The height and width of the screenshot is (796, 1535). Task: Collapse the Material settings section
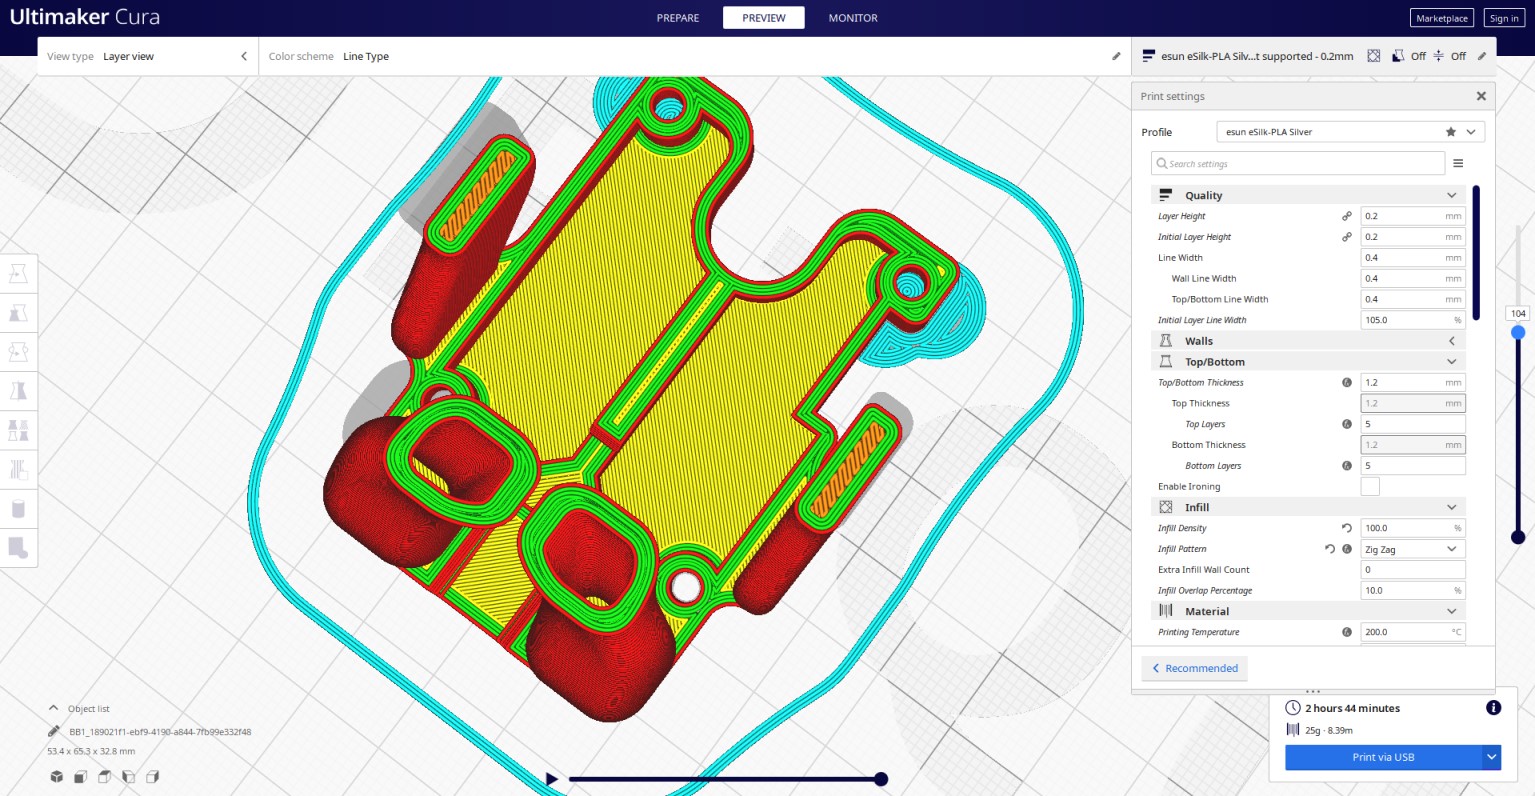pos(1308,611)
